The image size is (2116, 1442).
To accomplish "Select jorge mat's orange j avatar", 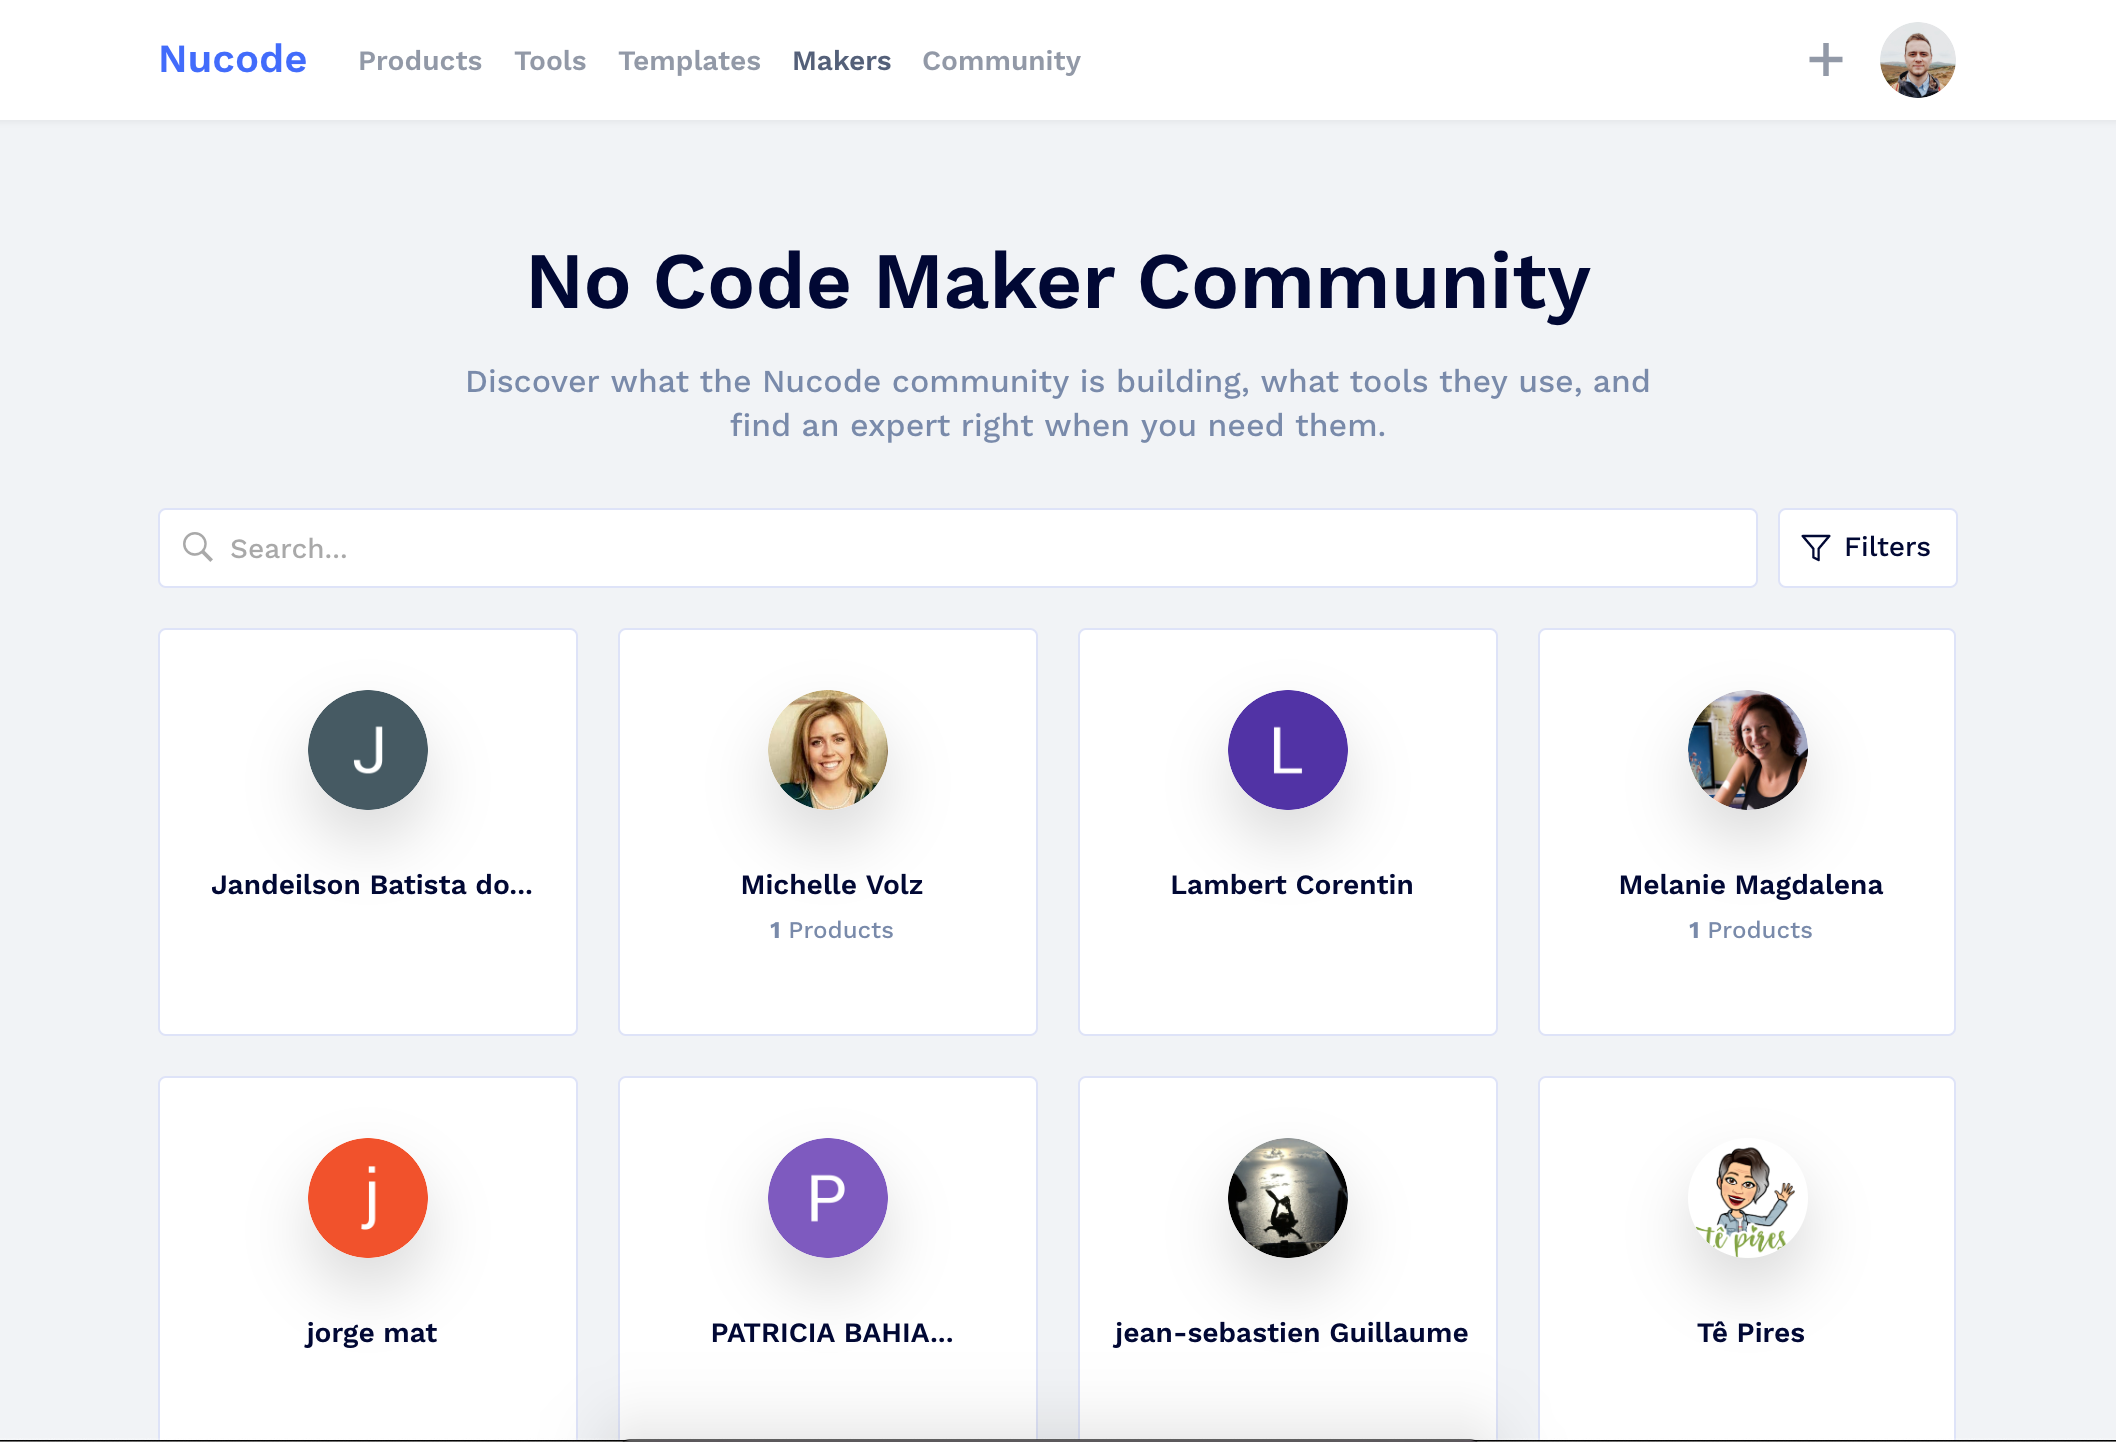I will 368,1197.
